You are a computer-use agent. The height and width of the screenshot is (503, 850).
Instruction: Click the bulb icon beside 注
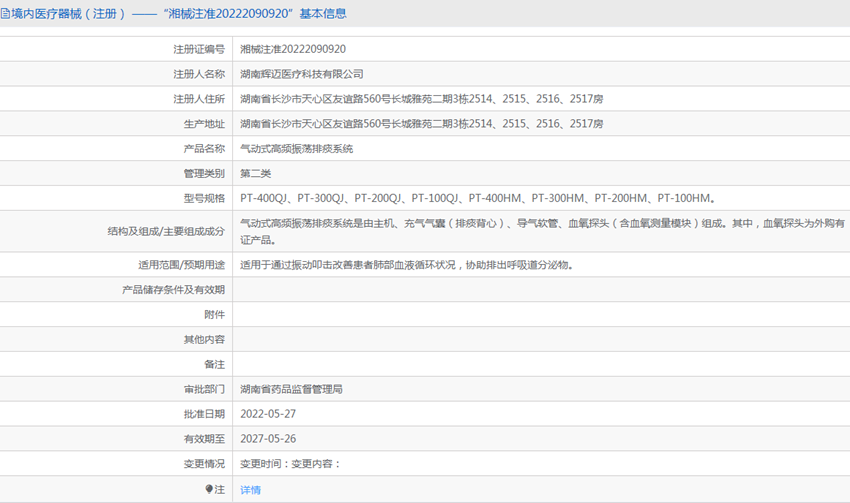209,490
